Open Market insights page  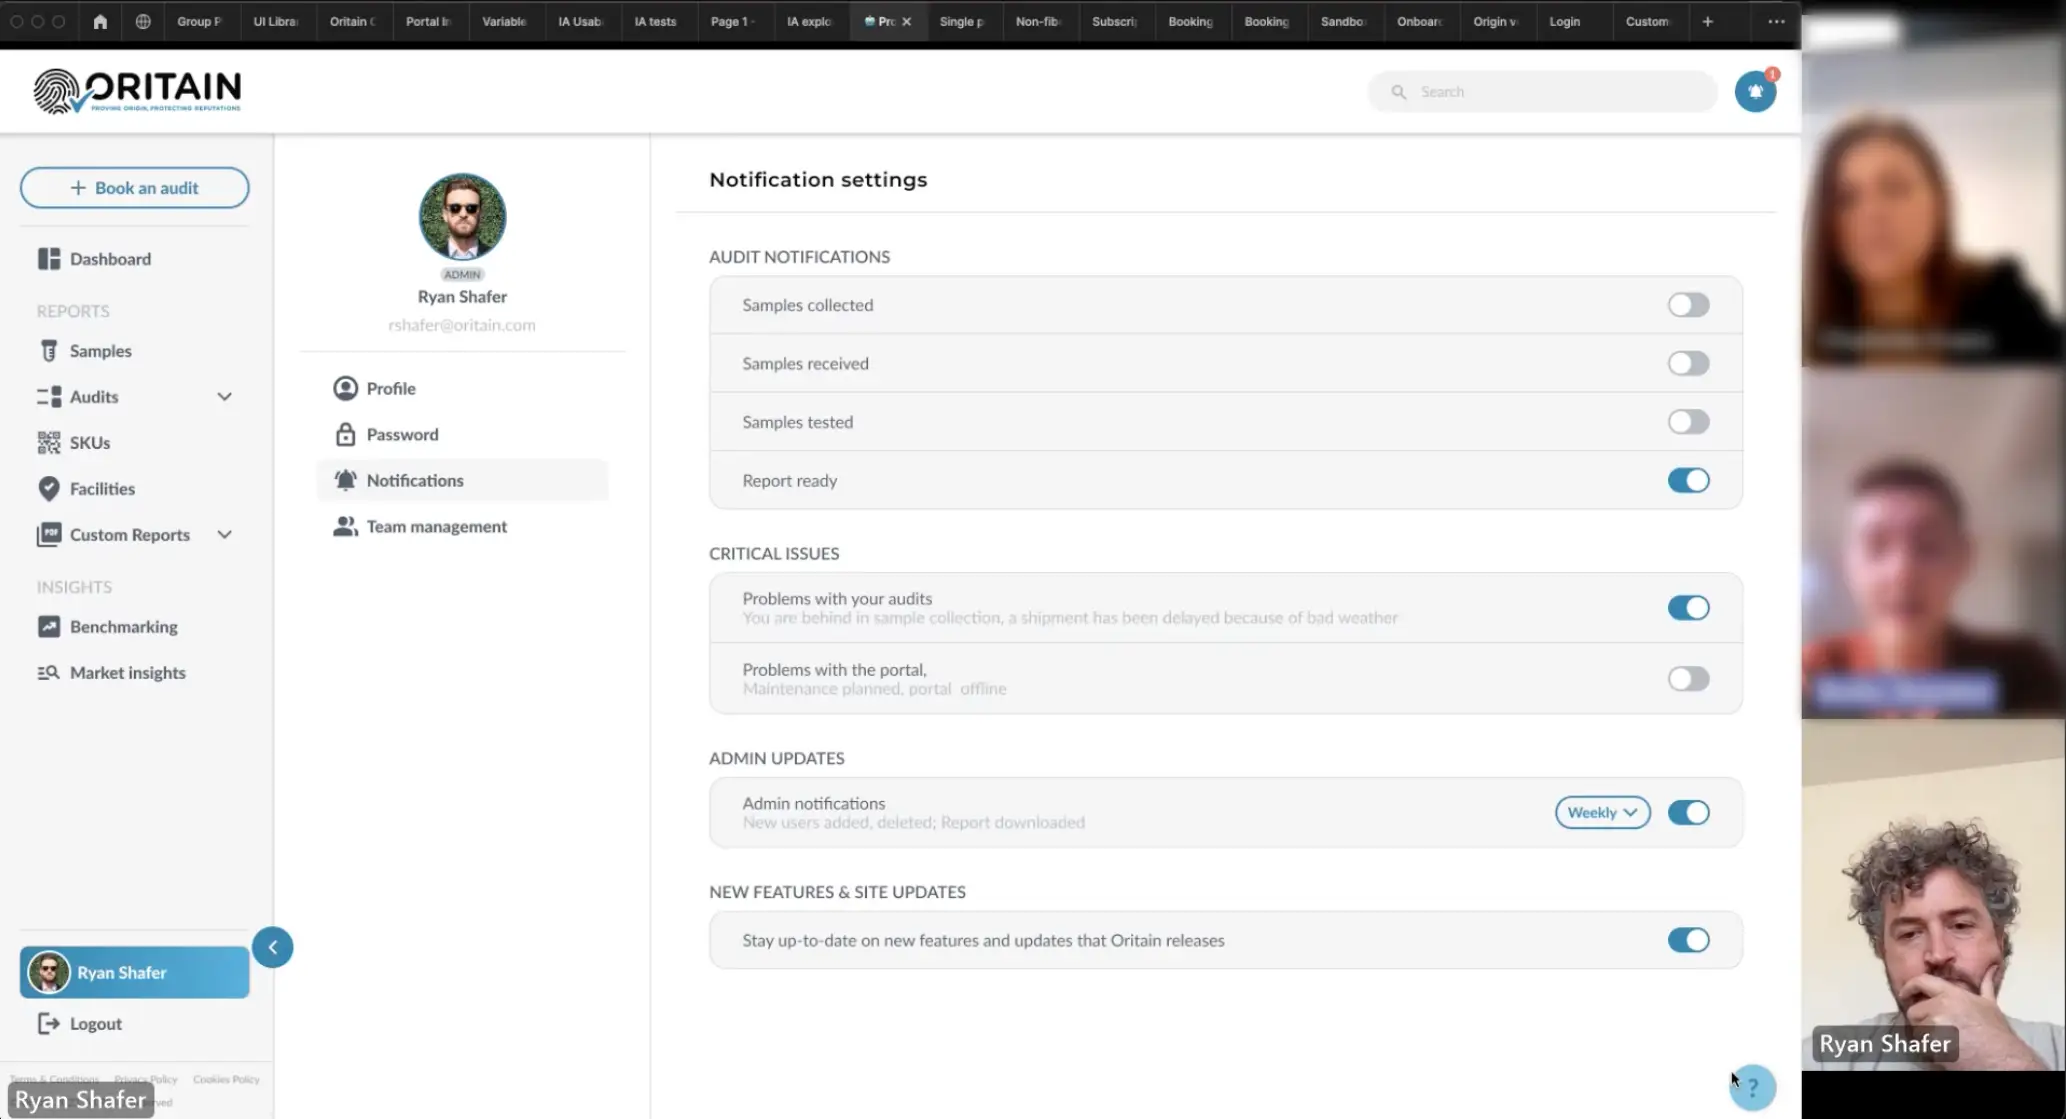127,673
